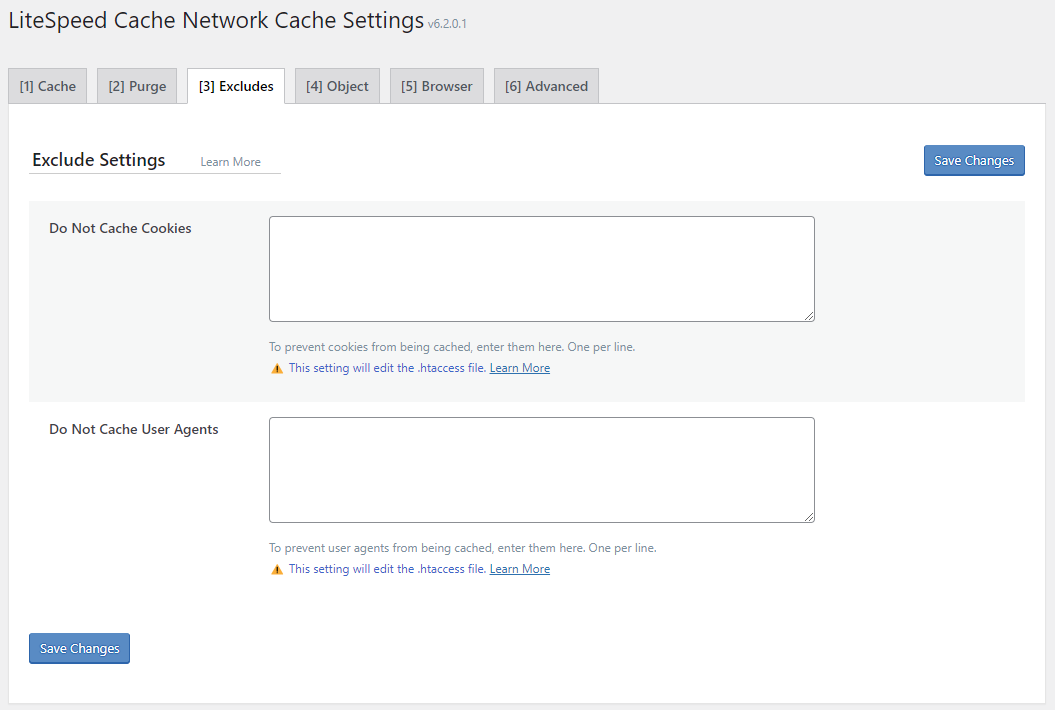
Task: Open Learn More link under cookies field
Action: pyautogui.click(x=519, y=367)
